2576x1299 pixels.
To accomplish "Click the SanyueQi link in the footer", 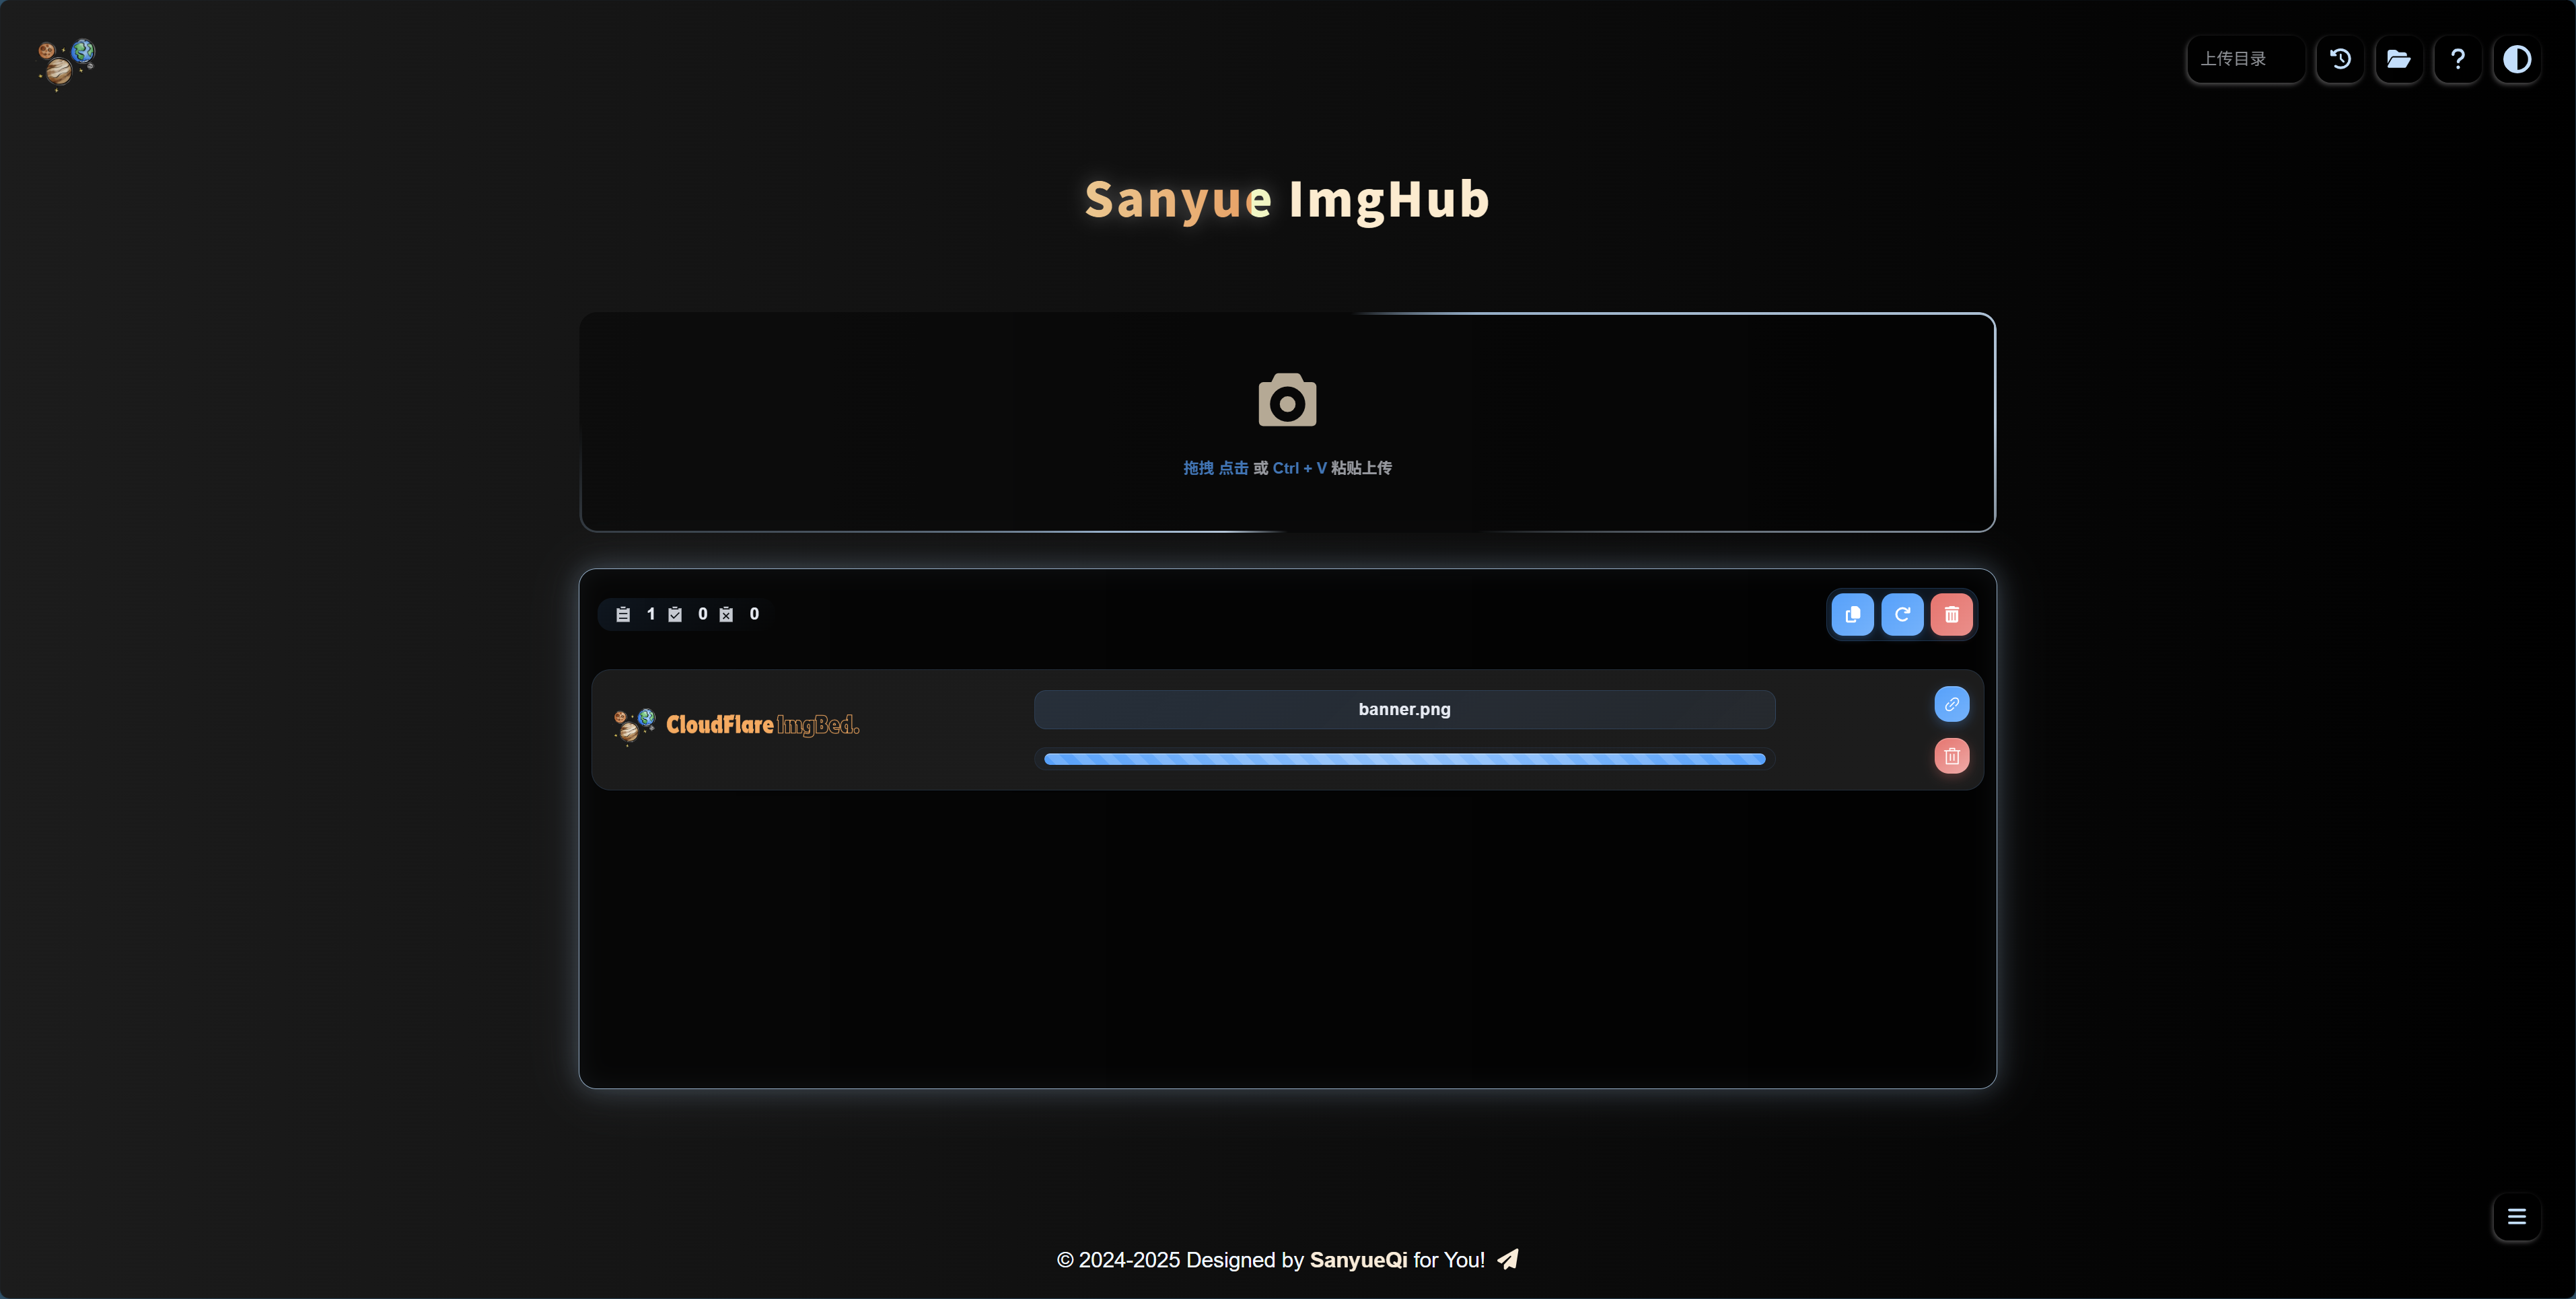I will coord(1358,1260).
